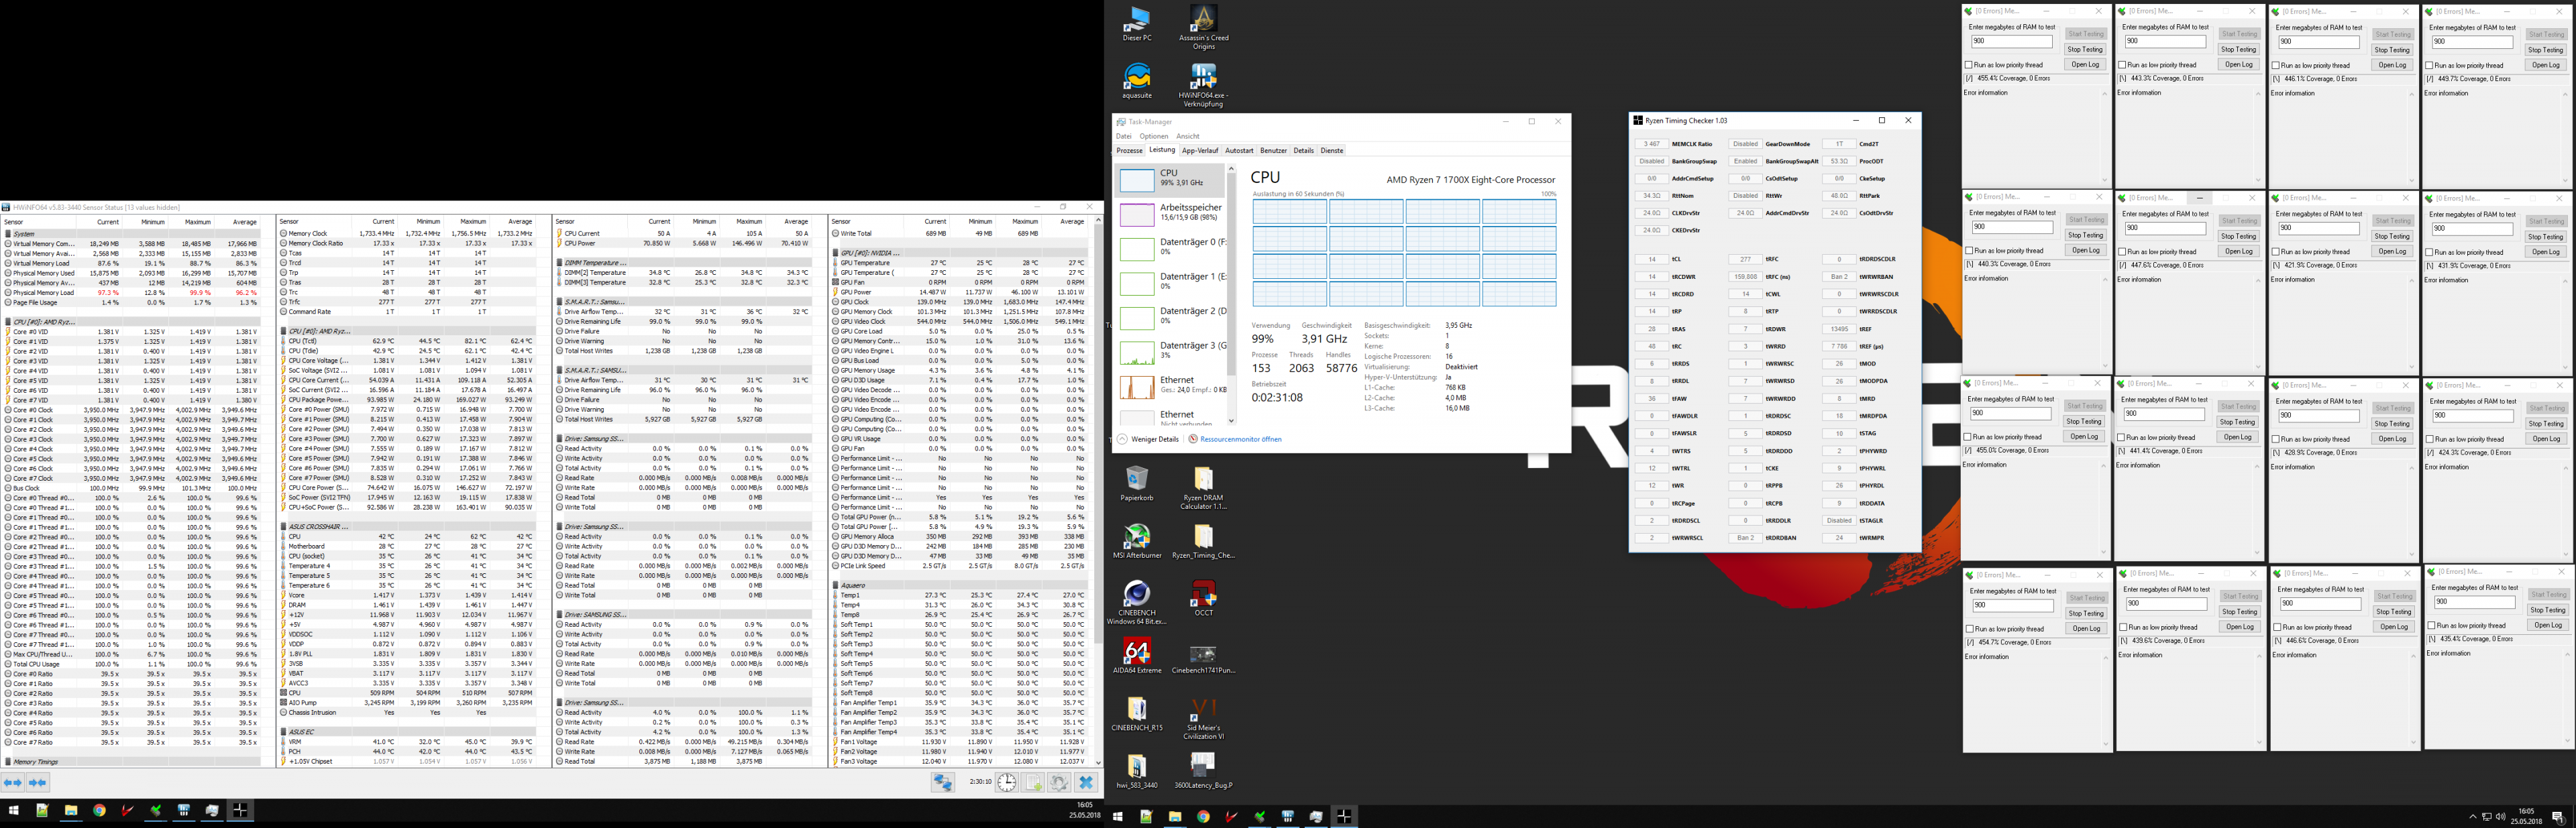The width and height of the screenshot is (2576, 828).
Task: Expand HWiNFO columns with outward arrows button
Action: (x=13, y=783)
